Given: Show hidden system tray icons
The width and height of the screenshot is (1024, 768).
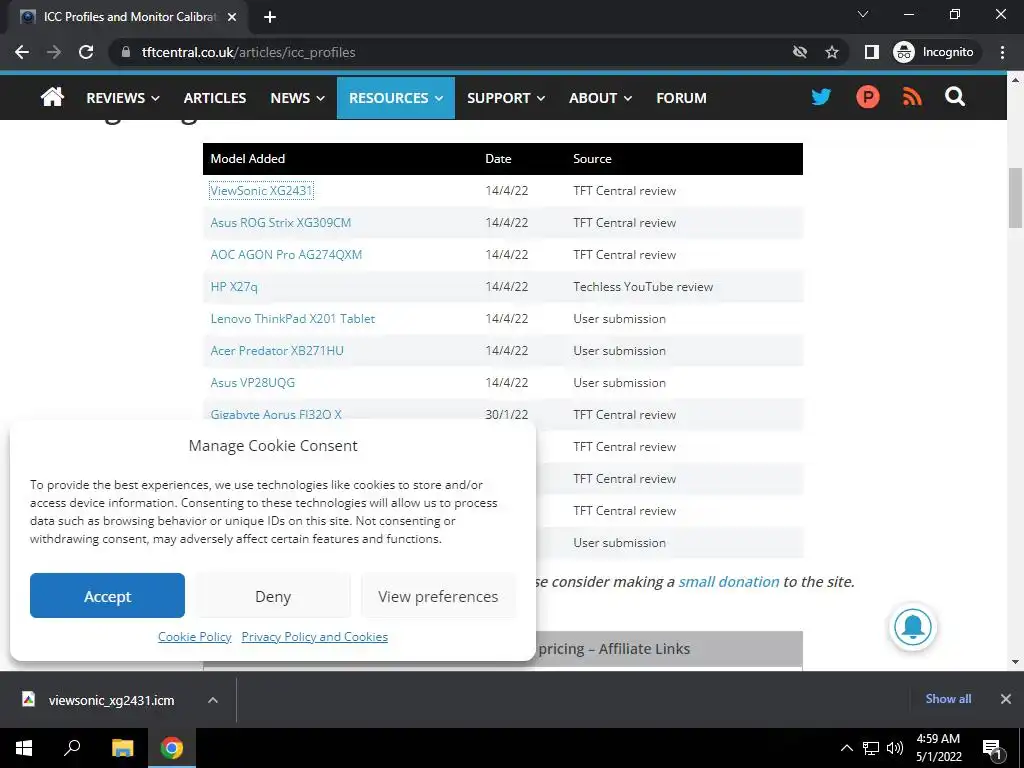Looking at the screenshot, I should [846, 748].
